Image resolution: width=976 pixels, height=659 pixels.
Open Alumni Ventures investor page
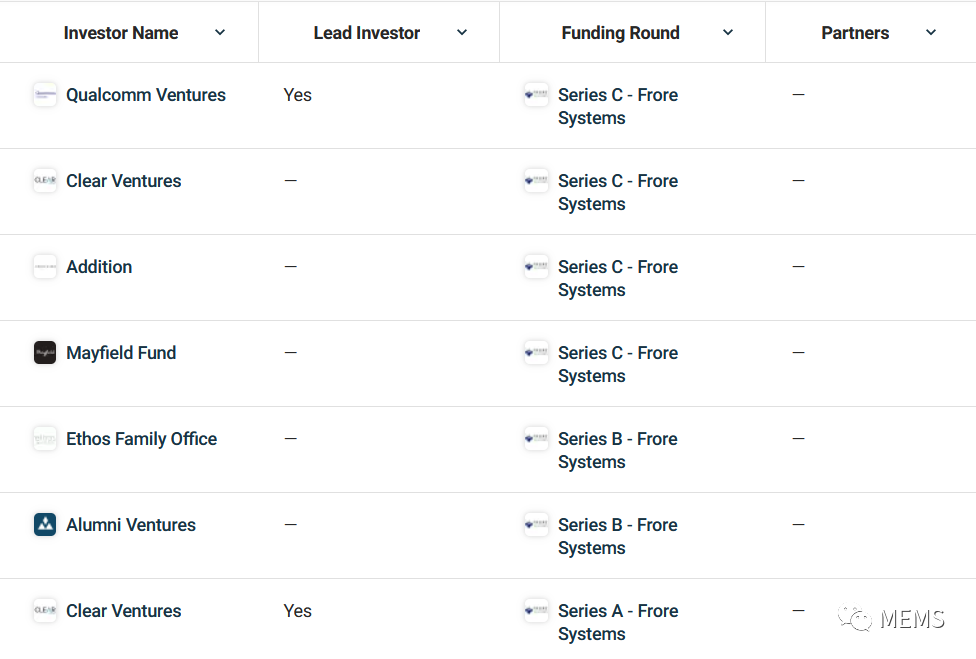[x=131, y=525]
